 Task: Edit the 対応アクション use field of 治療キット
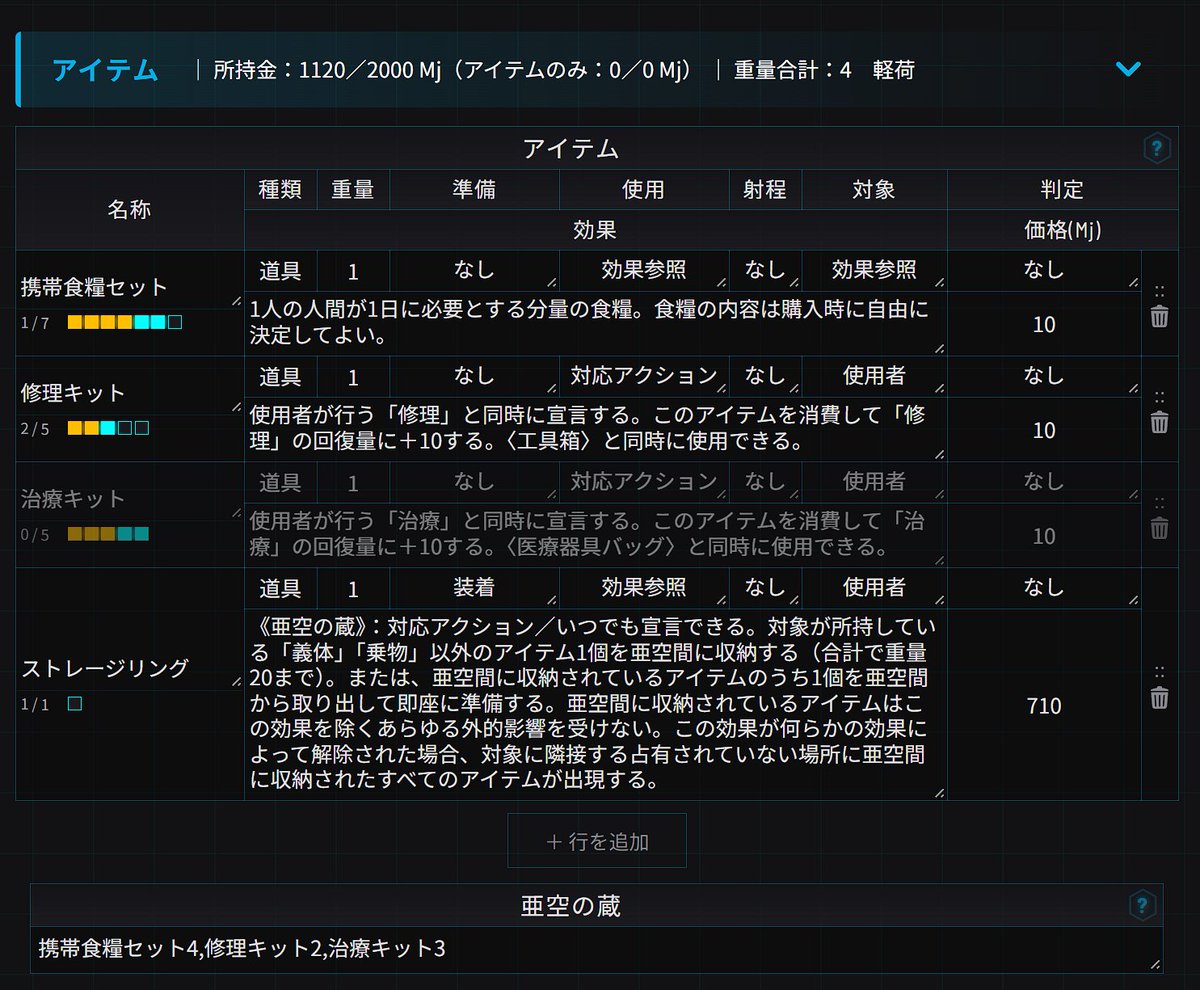click(644, 482)
